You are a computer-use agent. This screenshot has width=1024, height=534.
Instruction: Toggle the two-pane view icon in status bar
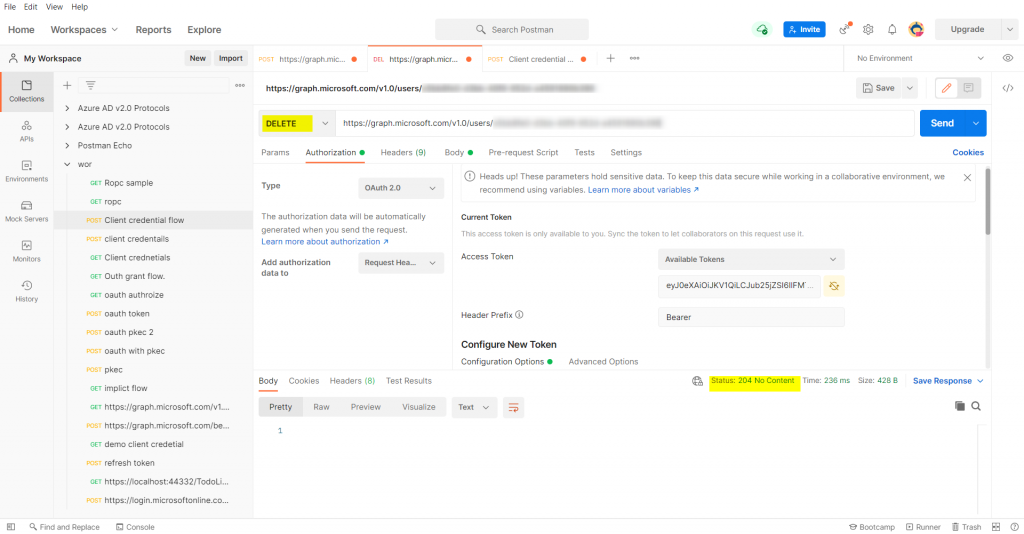pyautogui.click(x=995, y=527)
